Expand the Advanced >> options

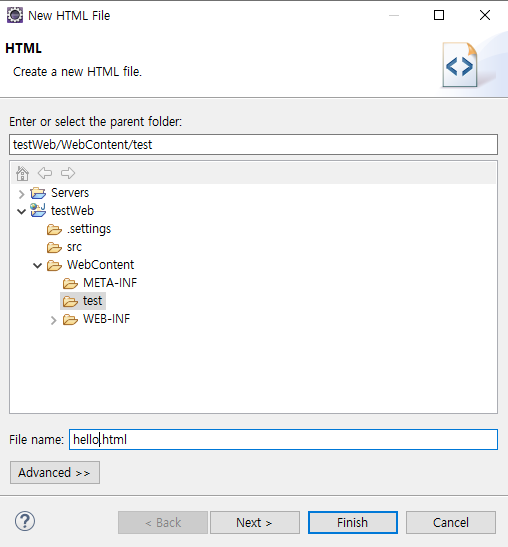pyautogui.click(x=55, y=472)
